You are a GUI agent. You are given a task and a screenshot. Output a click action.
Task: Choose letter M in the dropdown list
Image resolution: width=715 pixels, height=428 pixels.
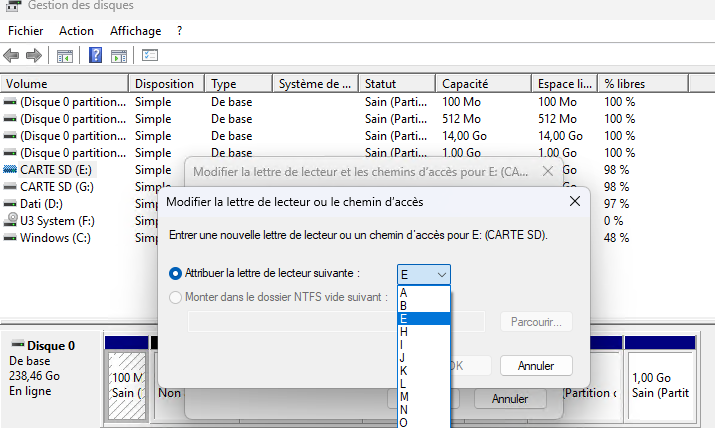424,397
